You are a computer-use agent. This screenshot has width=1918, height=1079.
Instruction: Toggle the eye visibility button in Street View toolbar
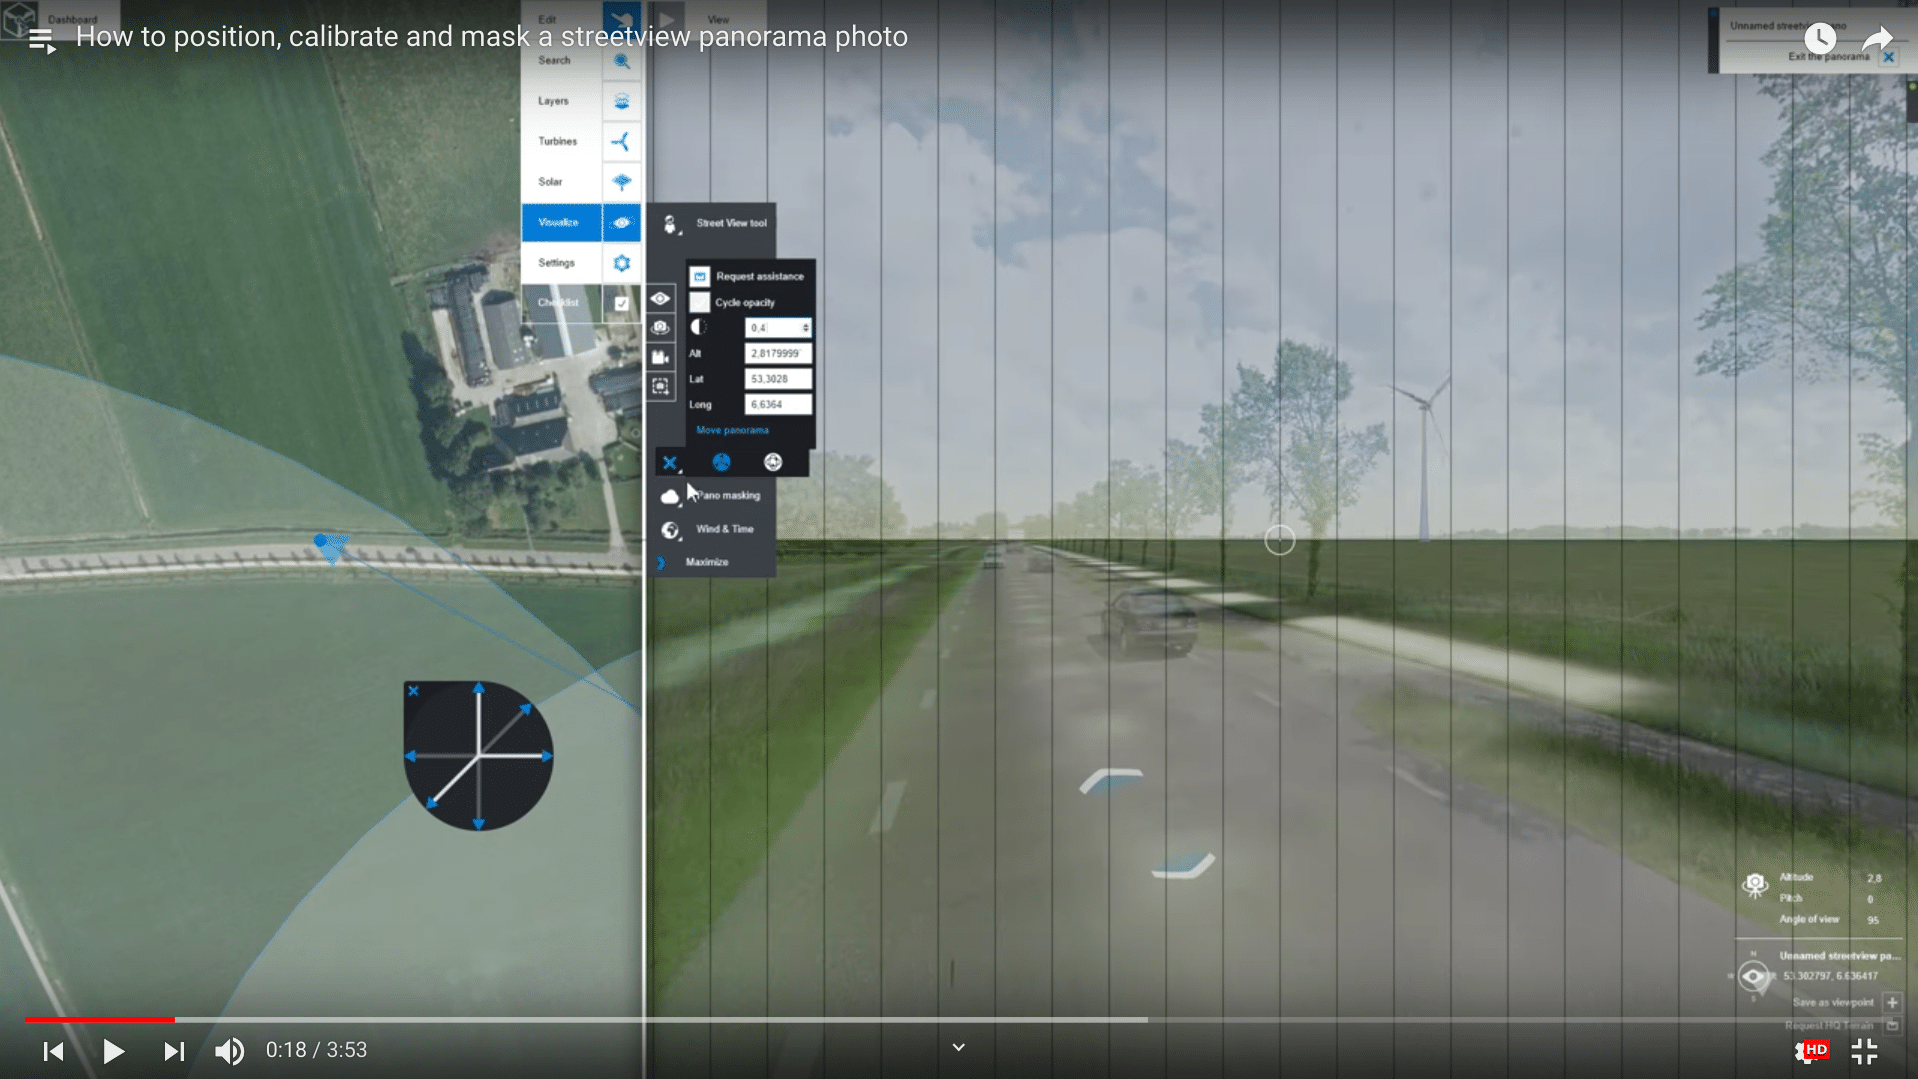660,299
